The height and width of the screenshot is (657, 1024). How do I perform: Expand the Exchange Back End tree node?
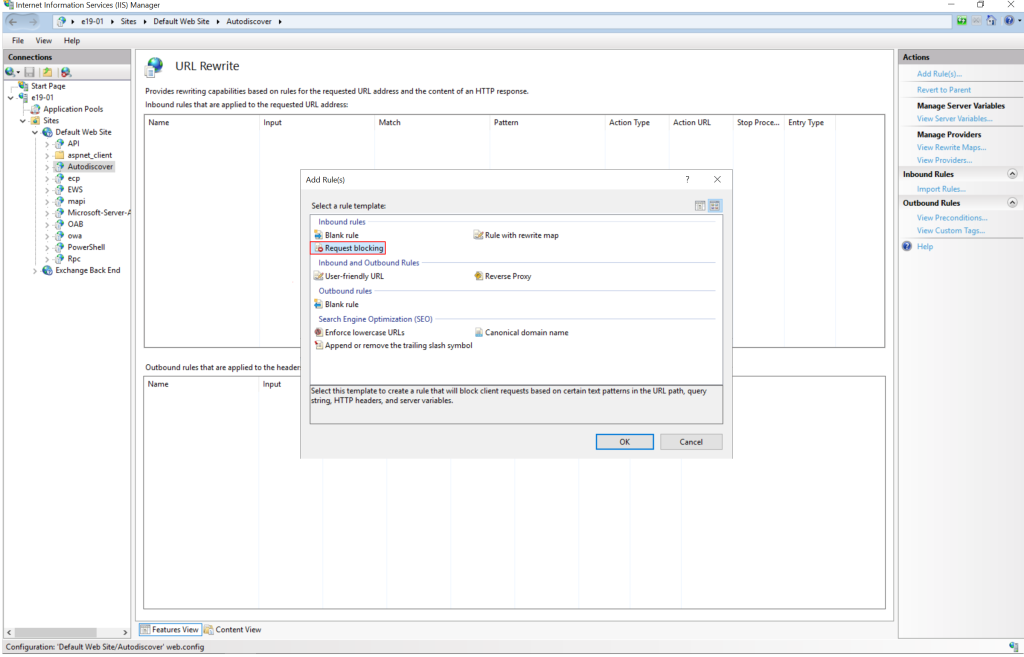[x=35, y=270]
